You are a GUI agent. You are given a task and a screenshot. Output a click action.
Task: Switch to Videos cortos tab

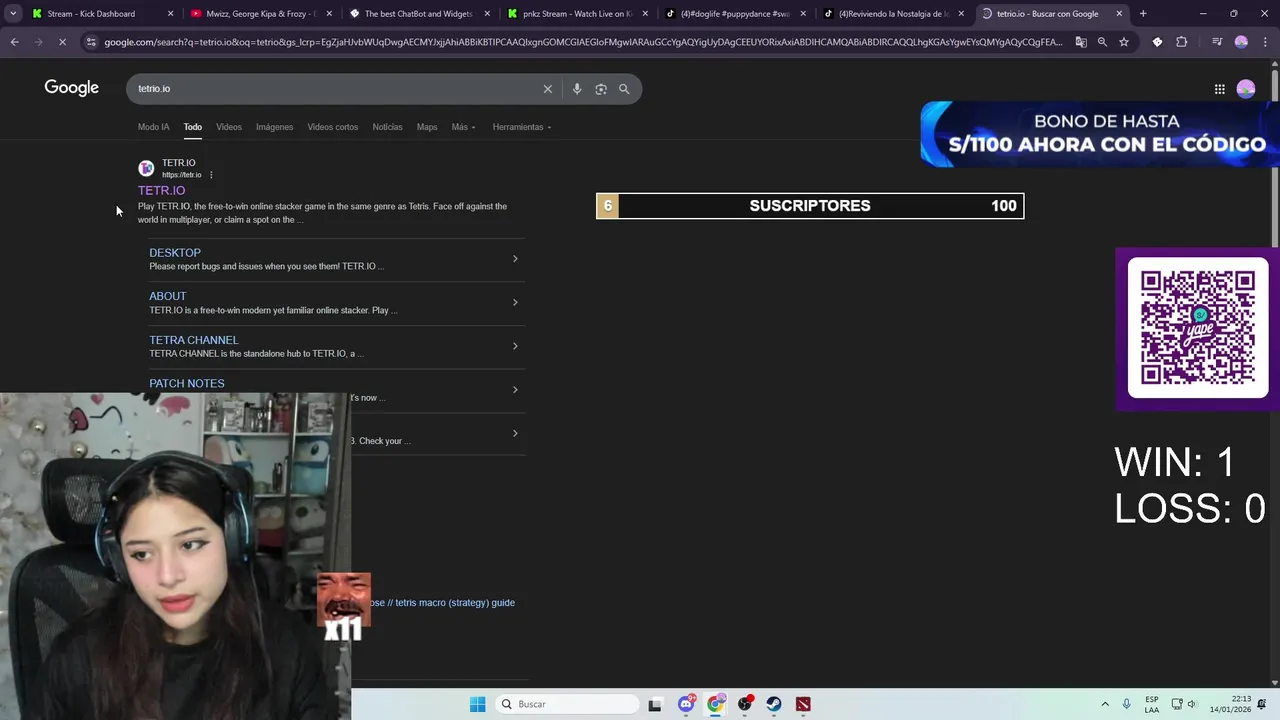pyautogui.click(x=333, y=127)
